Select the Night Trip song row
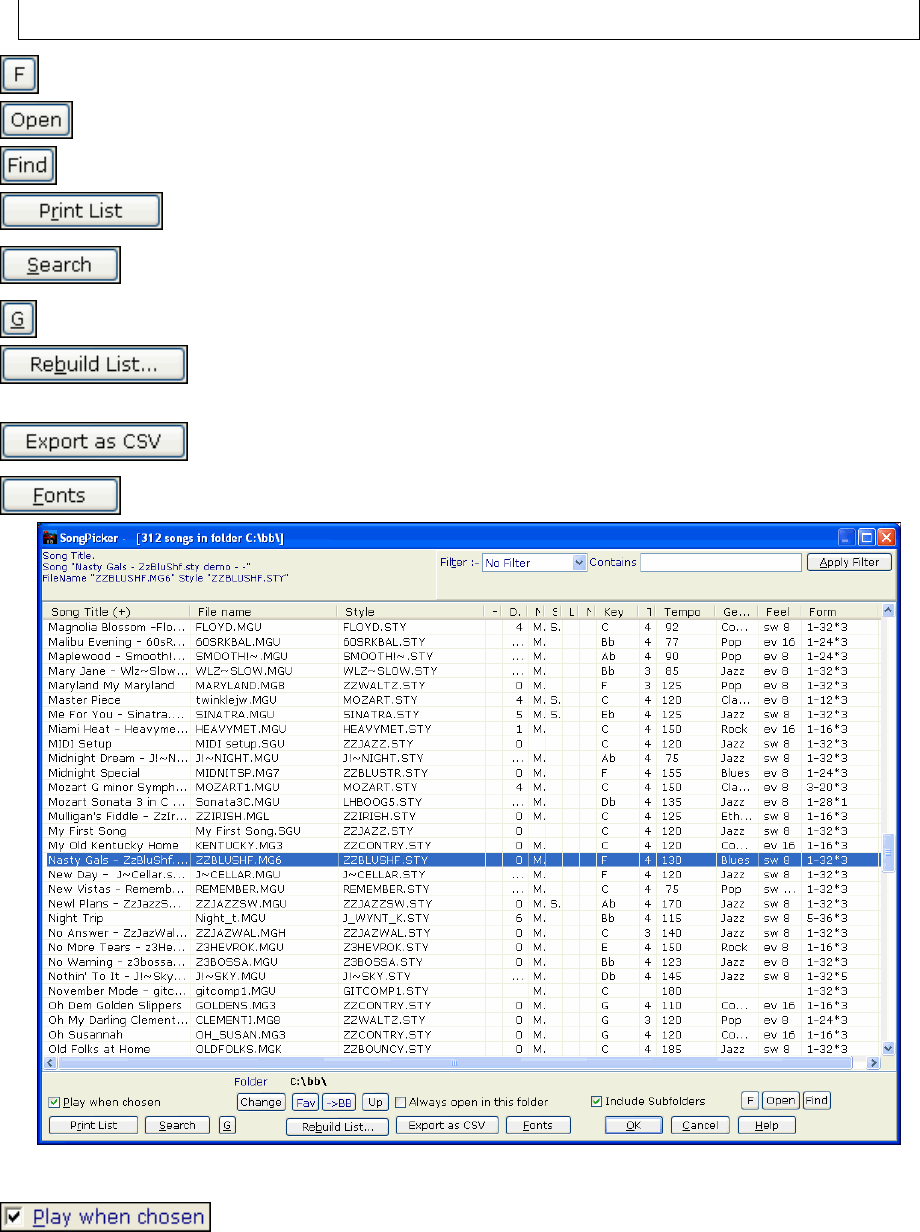The height and width of the screenshot is (1232, 920). click(462, 916)
